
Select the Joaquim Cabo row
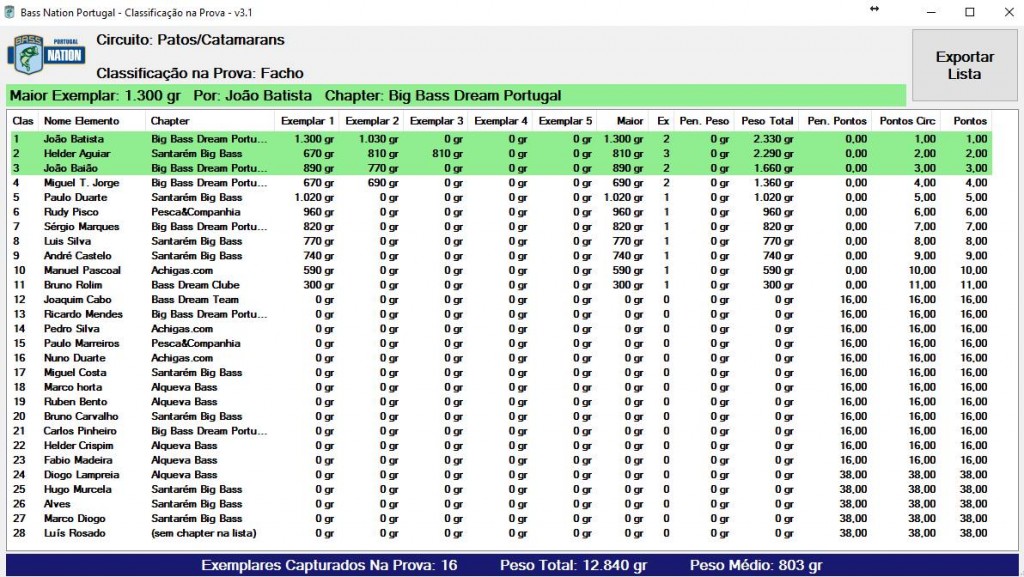[501, 300]
